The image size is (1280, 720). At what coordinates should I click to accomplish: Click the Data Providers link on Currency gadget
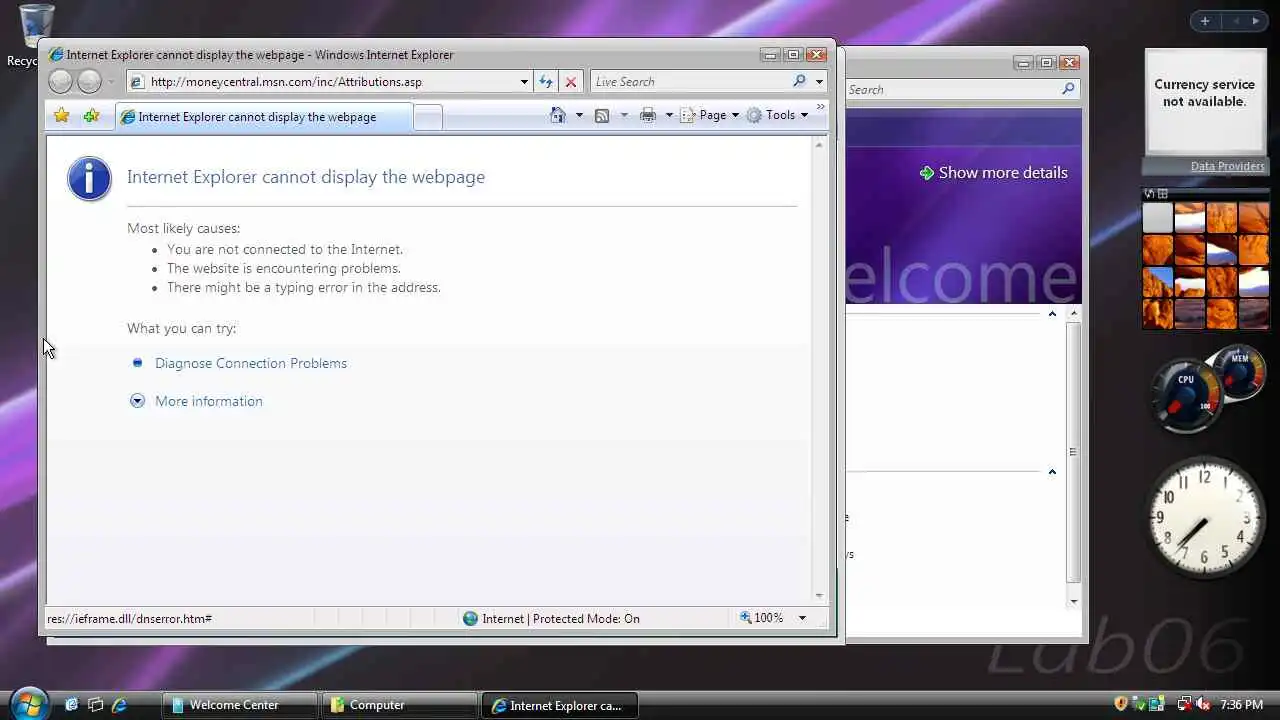point(1227,166)
